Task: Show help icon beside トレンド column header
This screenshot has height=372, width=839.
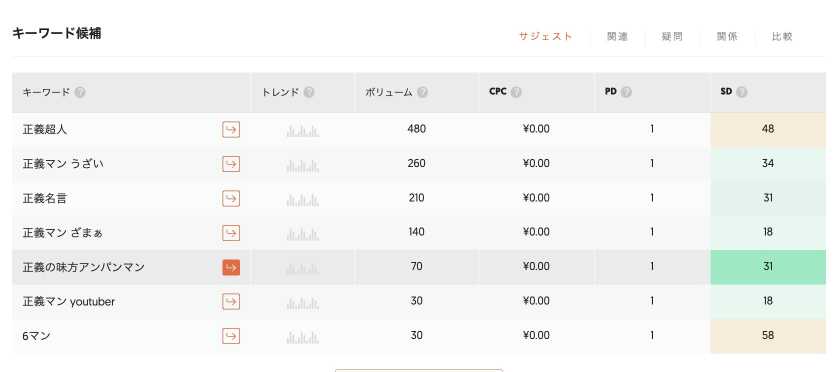Action: coord(309,92)
